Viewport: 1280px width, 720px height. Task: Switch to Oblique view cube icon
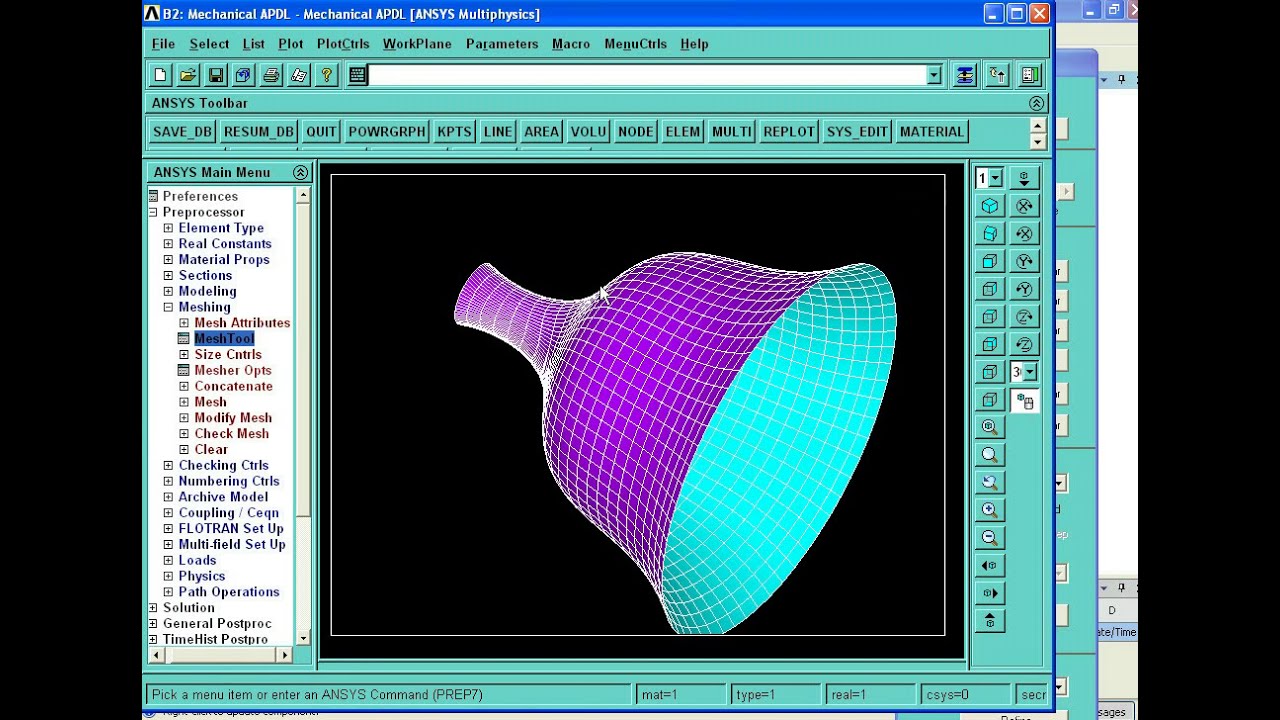pos(990,233)
